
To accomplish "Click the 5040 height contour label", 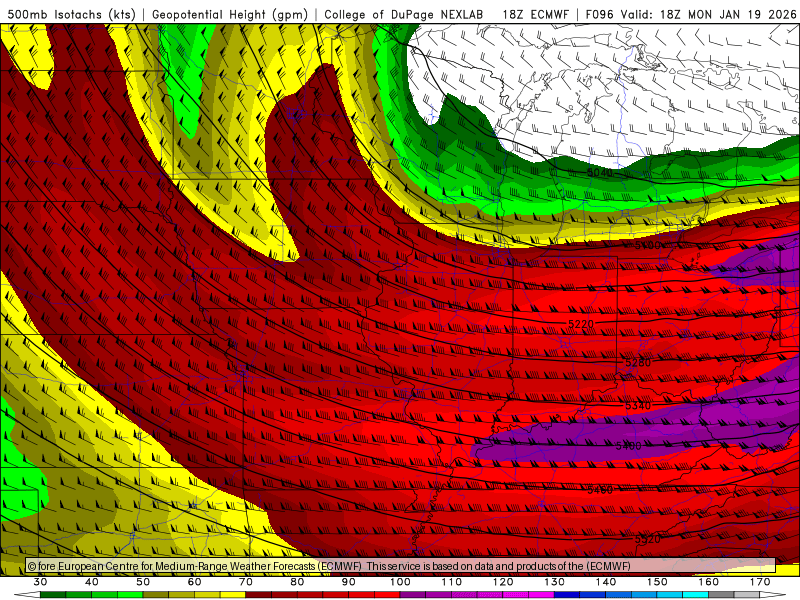I will point(599,173).
